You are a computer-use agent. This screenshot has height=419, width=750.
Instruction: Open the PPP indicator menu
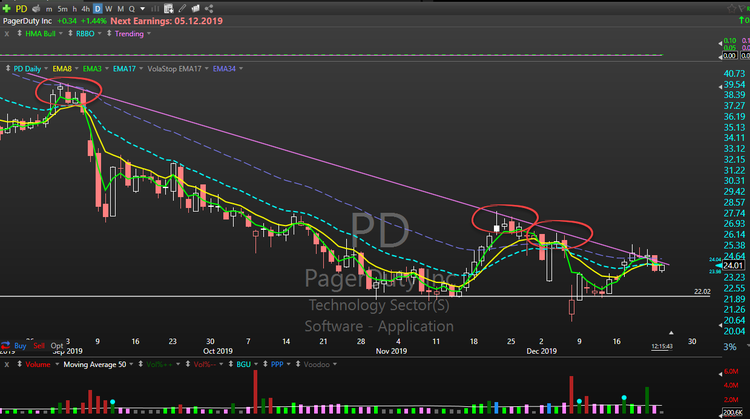288,364
